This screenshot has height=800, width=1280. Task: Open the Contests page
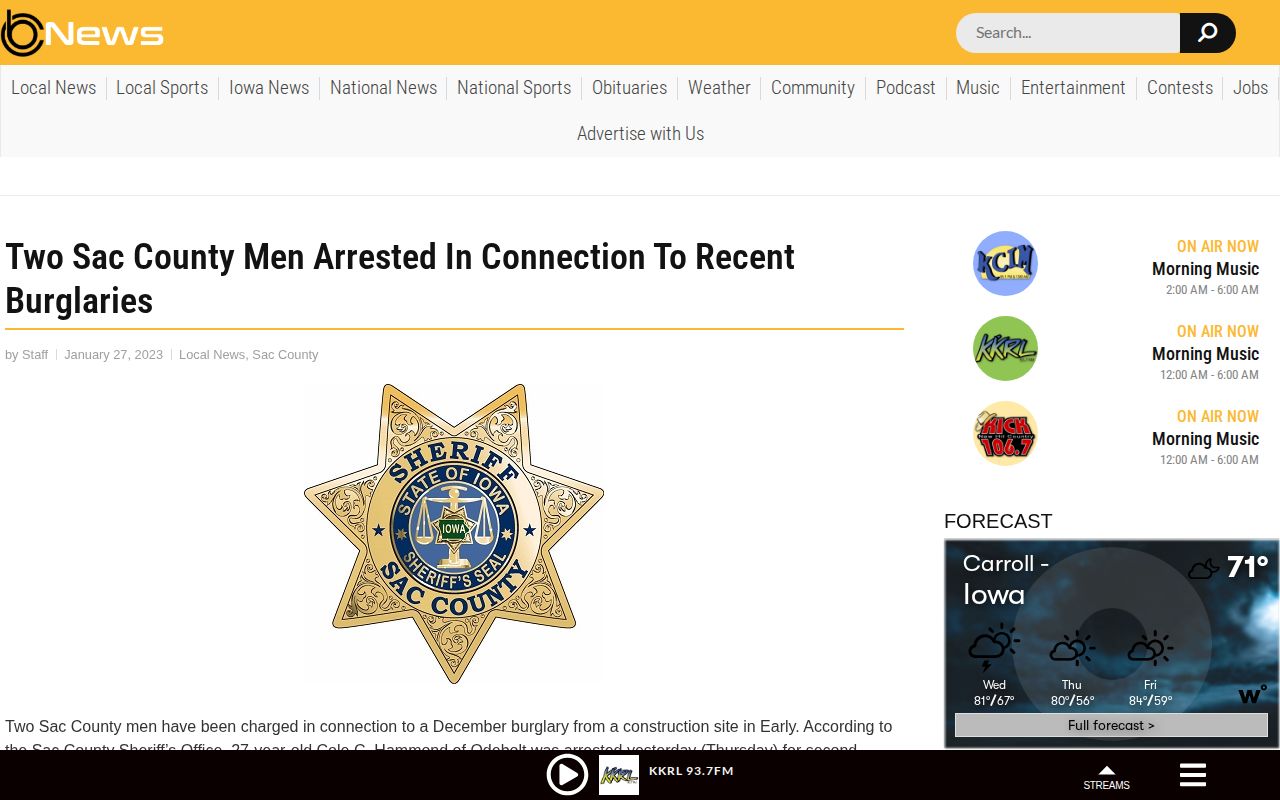(1180, 88)
